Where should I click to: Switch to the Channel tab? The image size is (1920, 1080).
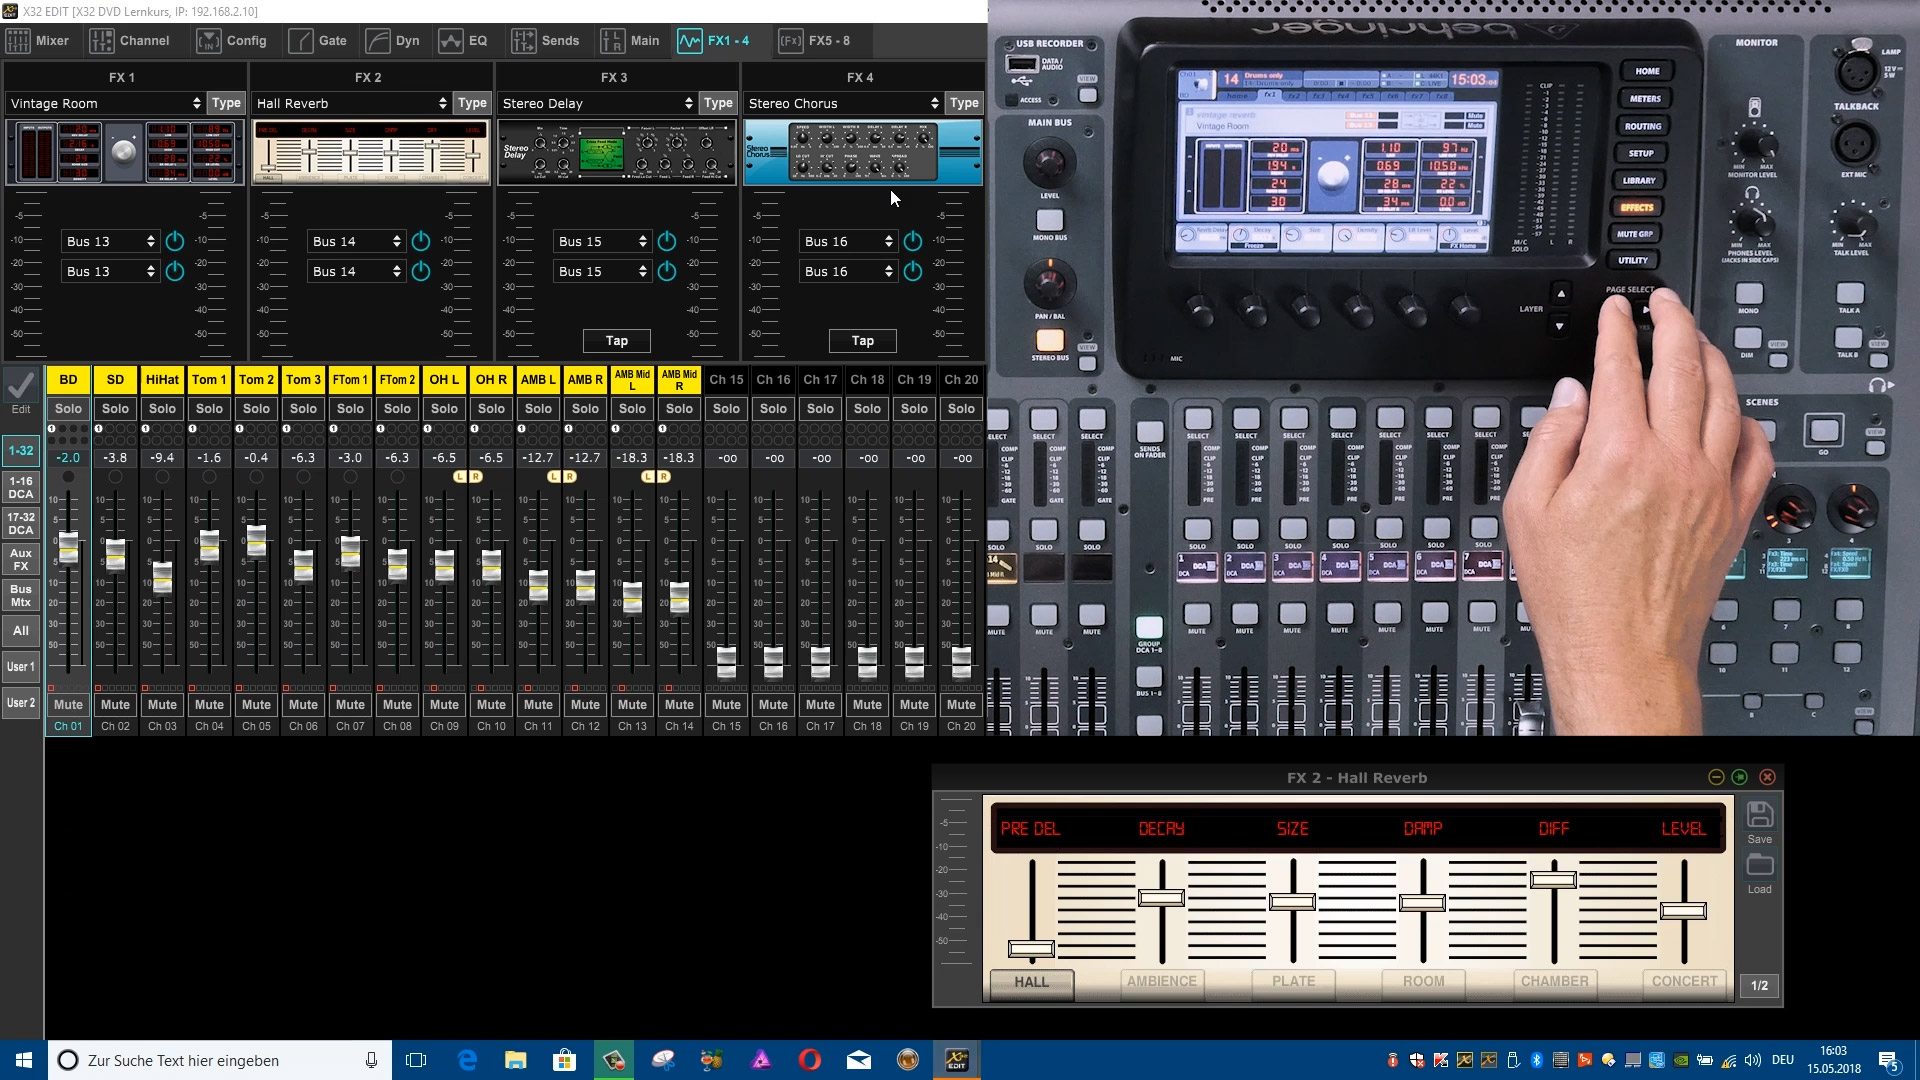(130, 41)
